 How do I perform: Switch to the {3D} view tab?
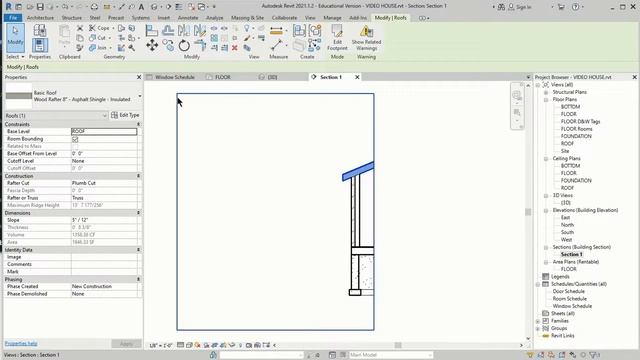272,77
